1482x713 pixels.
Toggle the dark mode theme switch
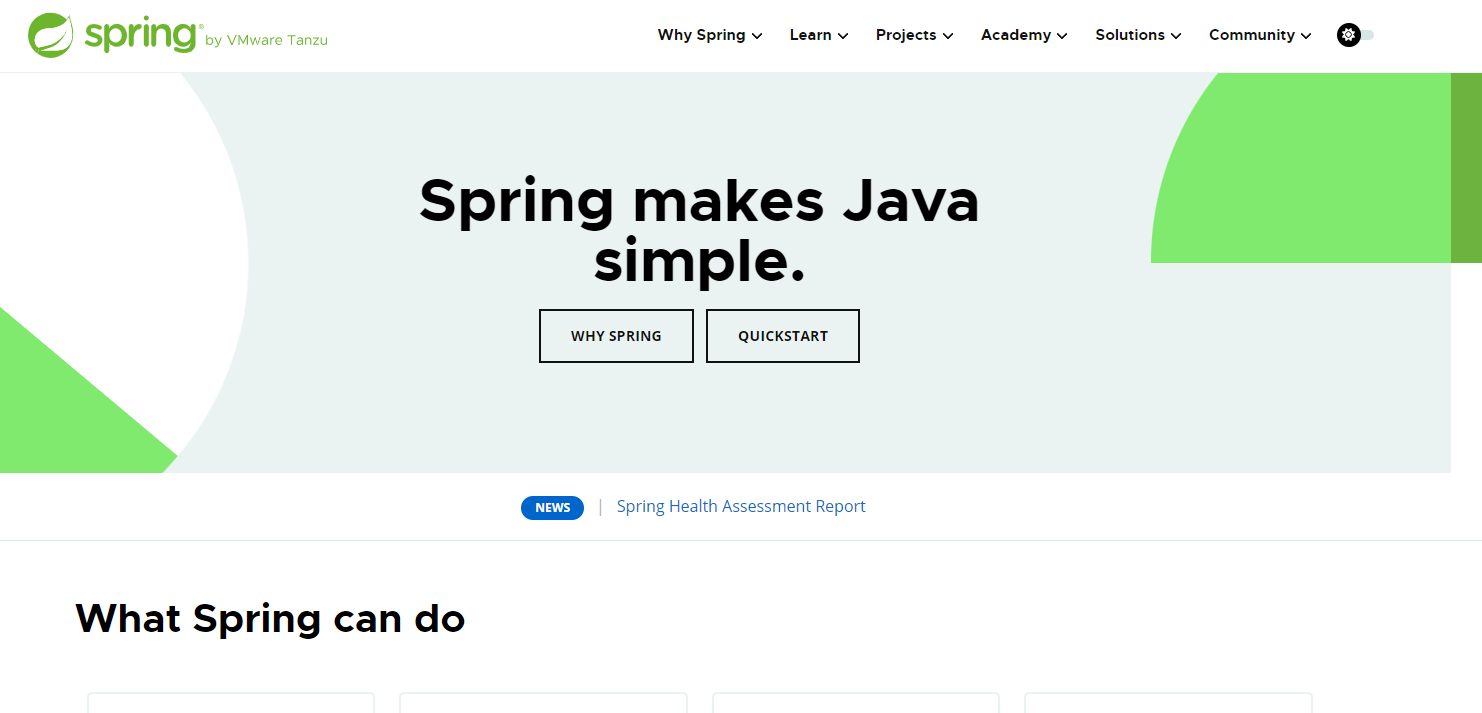(1355, 35)
